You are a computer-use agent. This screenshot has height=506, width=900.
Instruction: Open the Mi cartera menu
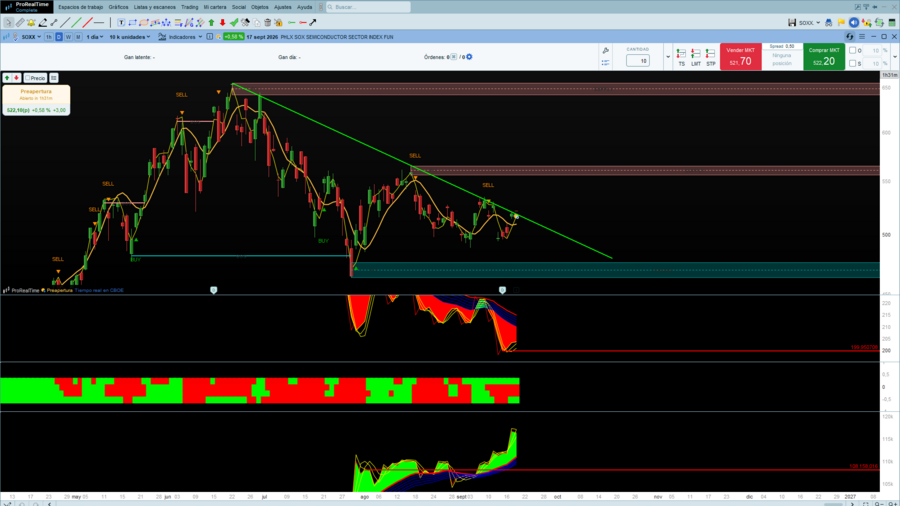tap(215, 7)
